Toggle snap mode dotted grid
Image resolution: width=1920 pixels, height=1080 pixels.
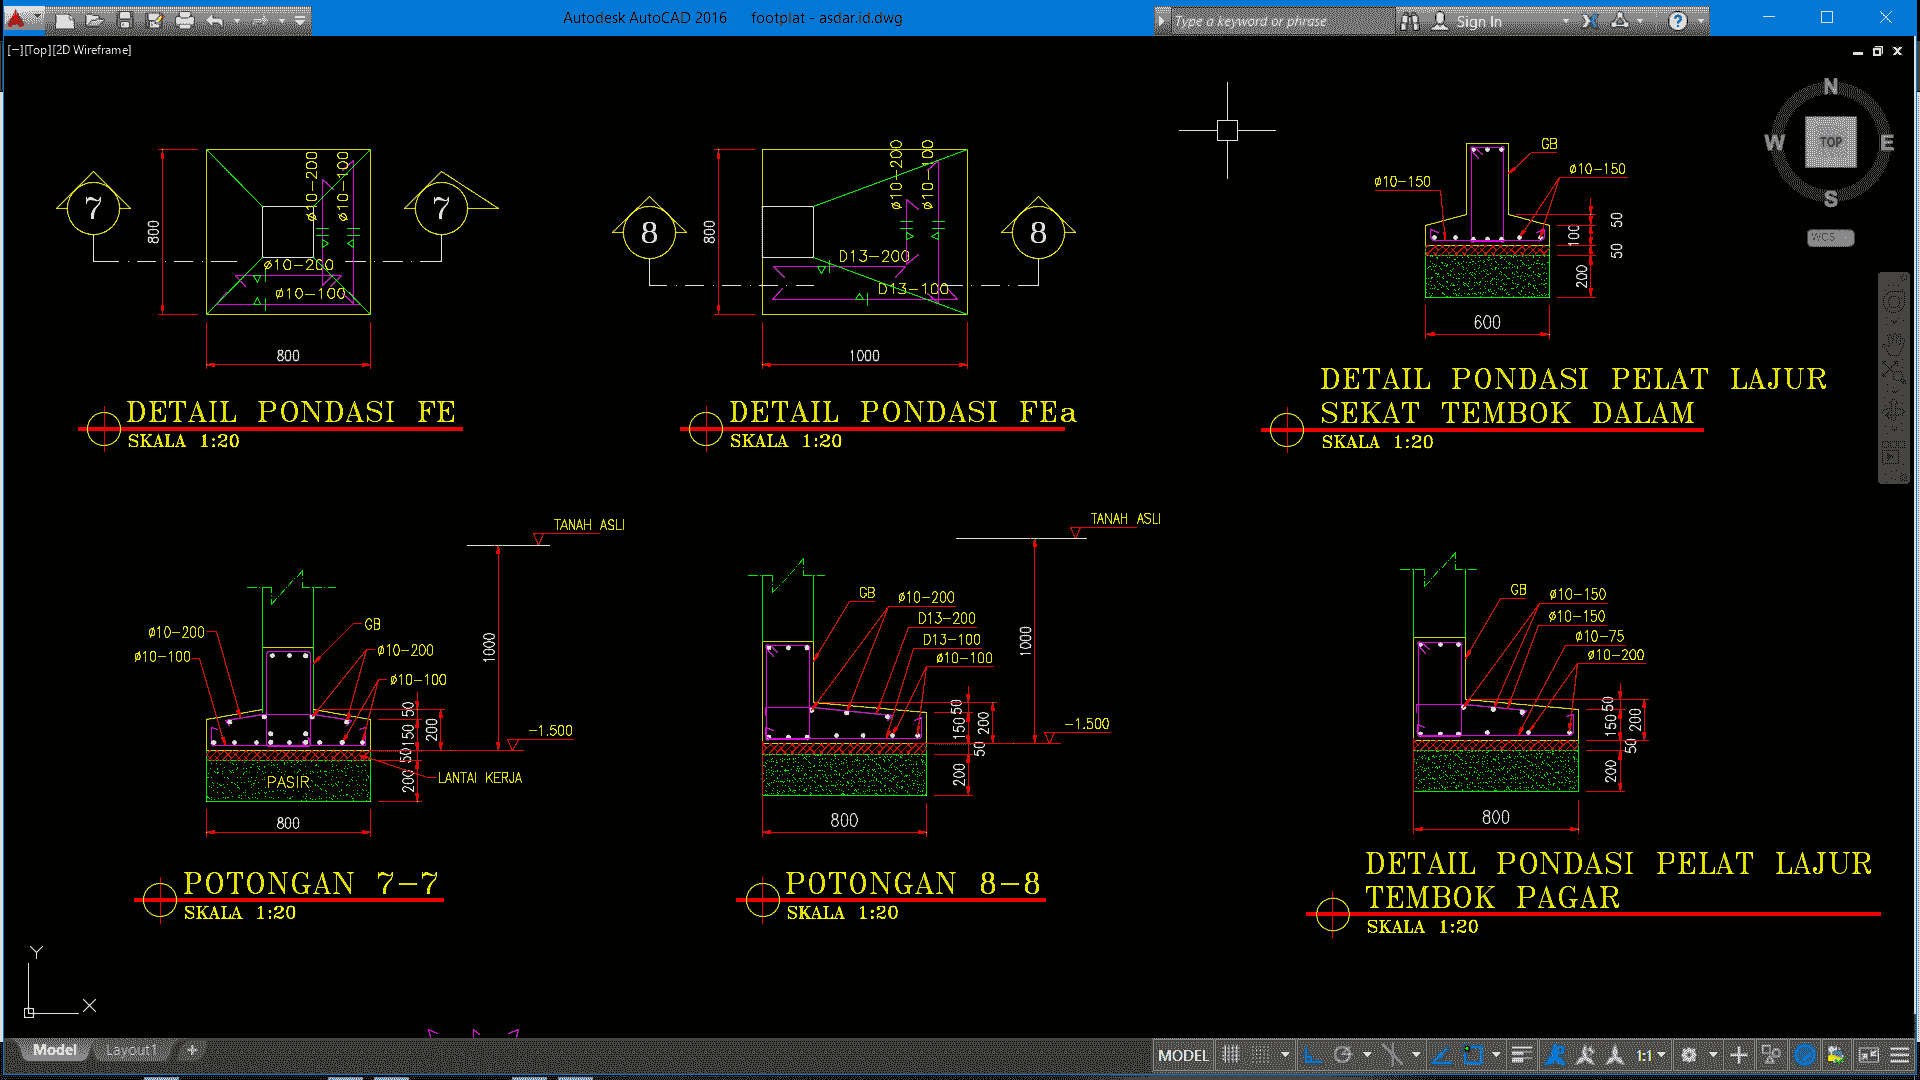[x=1262, y=1055]
